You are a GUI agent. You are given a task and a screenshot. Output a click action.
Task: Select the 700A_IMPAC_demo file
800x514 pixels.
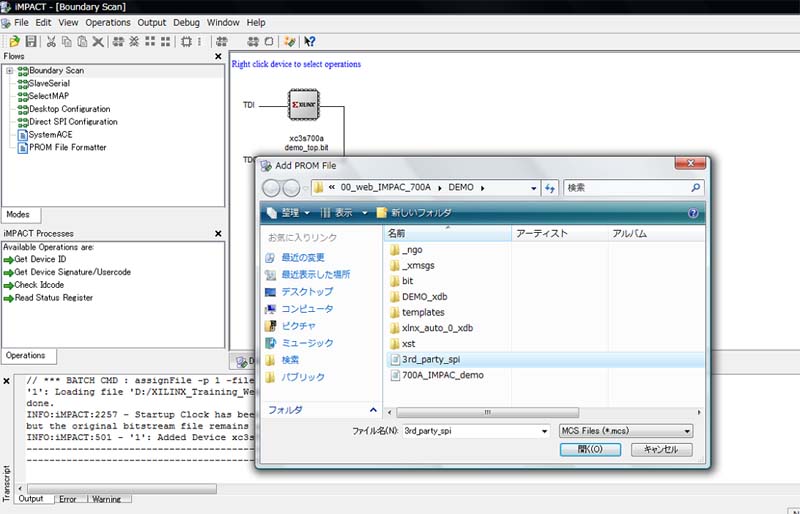pos(437,375)
